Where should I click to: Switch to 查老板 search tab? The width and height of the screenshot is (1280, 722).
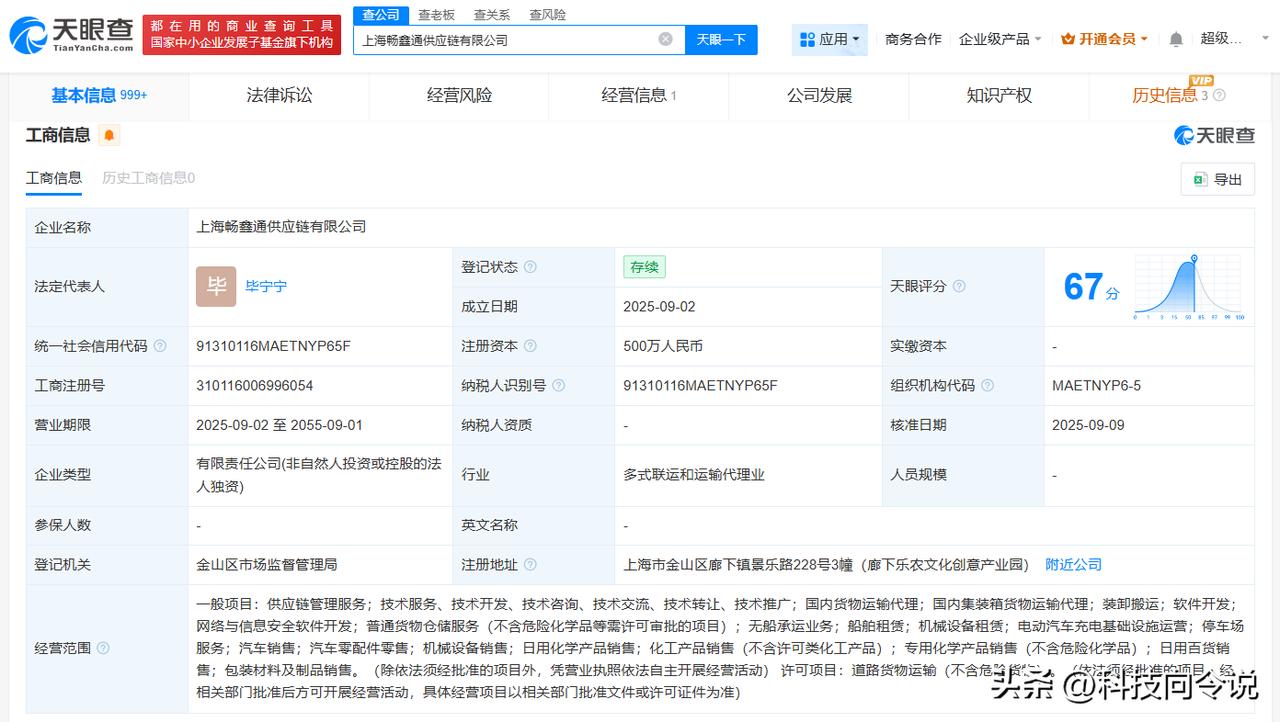pos(436,14)
